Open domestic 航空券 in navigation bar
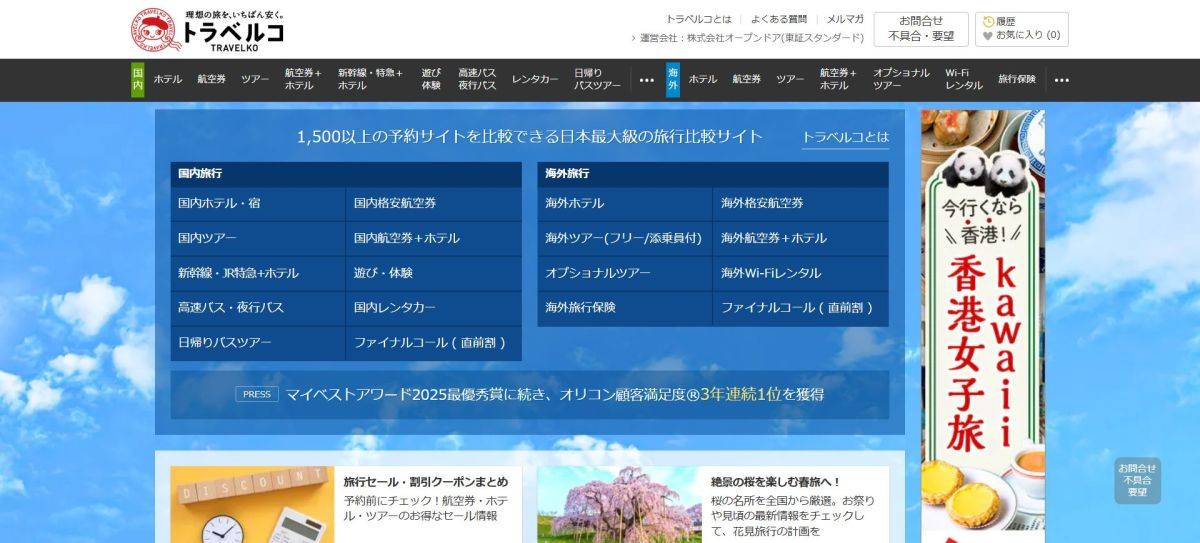The width and height of the screenshot is (1200, 543). [x=212, y=79]
